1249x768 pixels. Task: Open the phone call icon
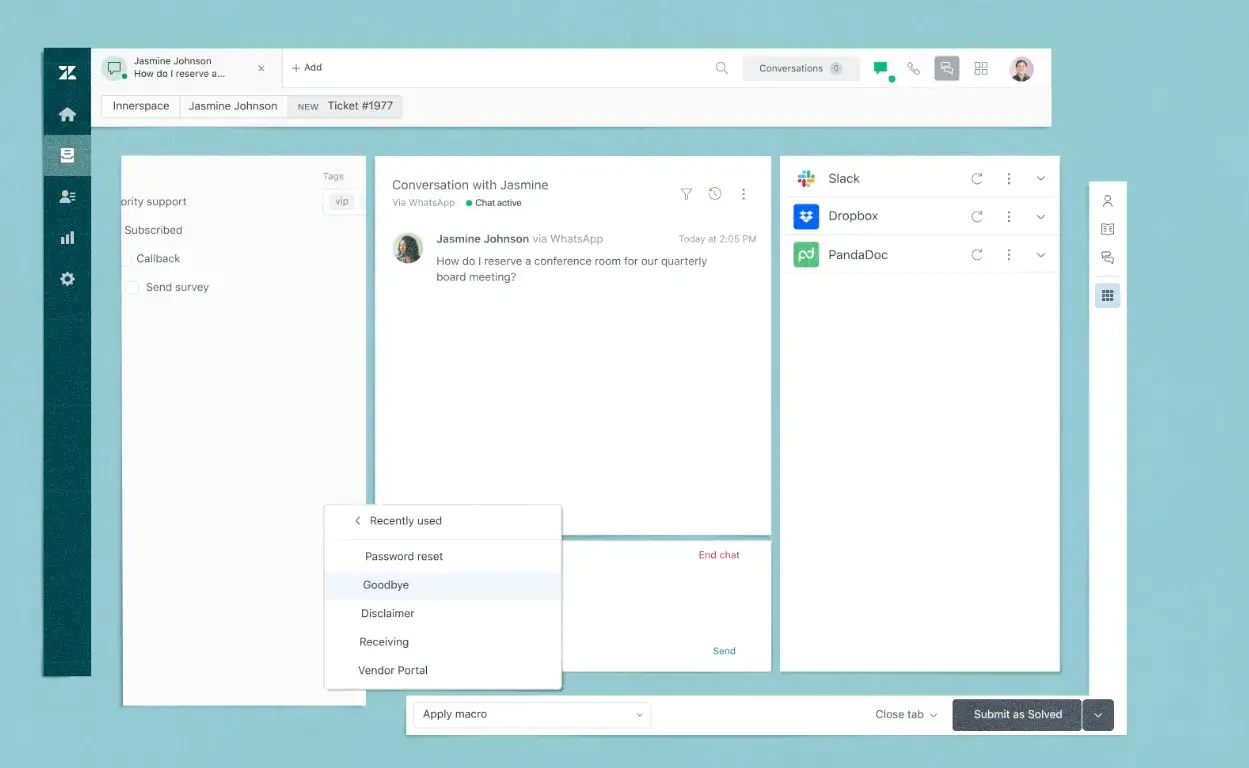(x=913, y=68)
